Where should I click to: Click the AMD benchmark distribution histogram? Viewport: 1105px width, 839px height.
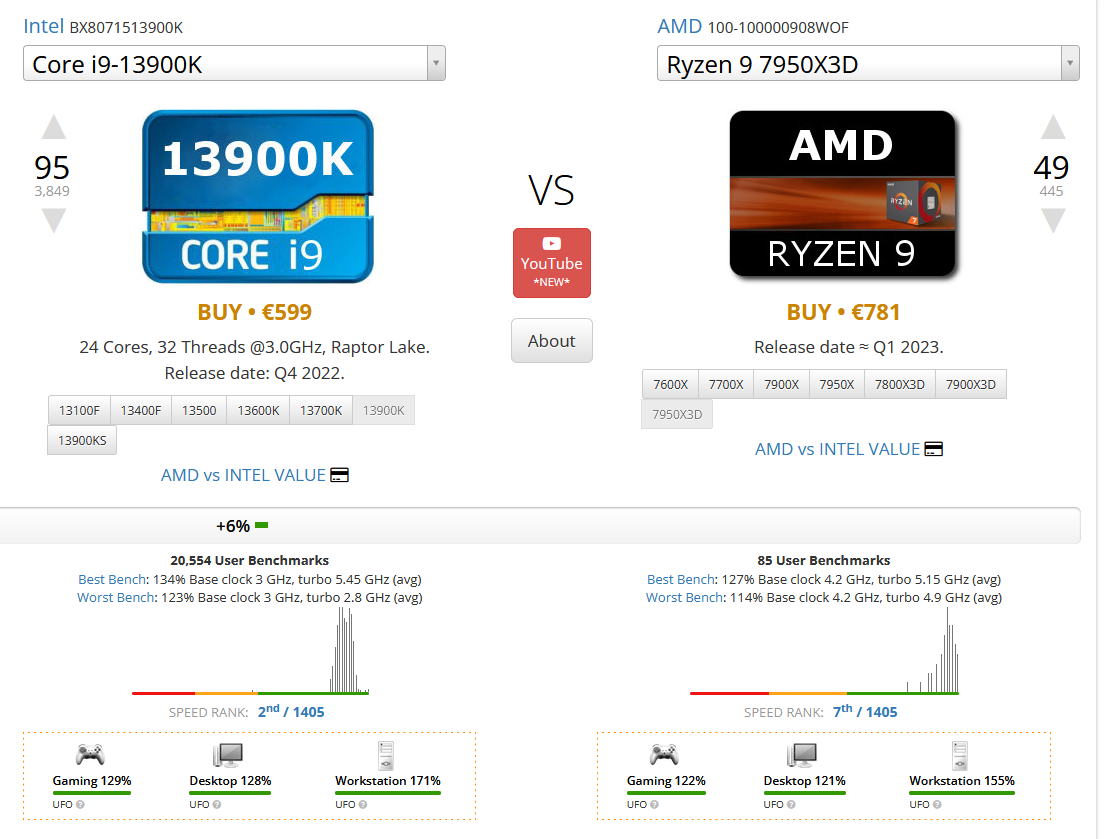click(x=825, y=651)
